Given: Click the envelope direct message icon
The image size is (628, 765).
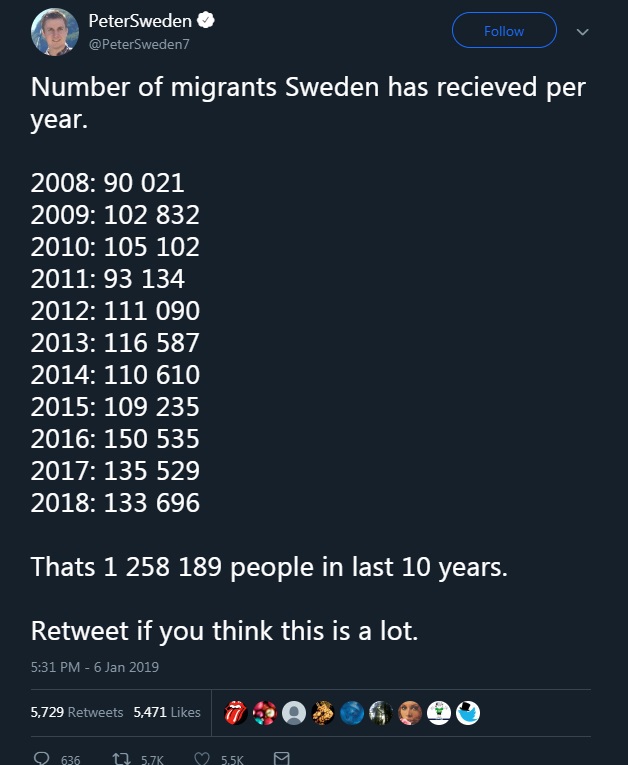Looking at the screenshot, I should coord(281,759).
